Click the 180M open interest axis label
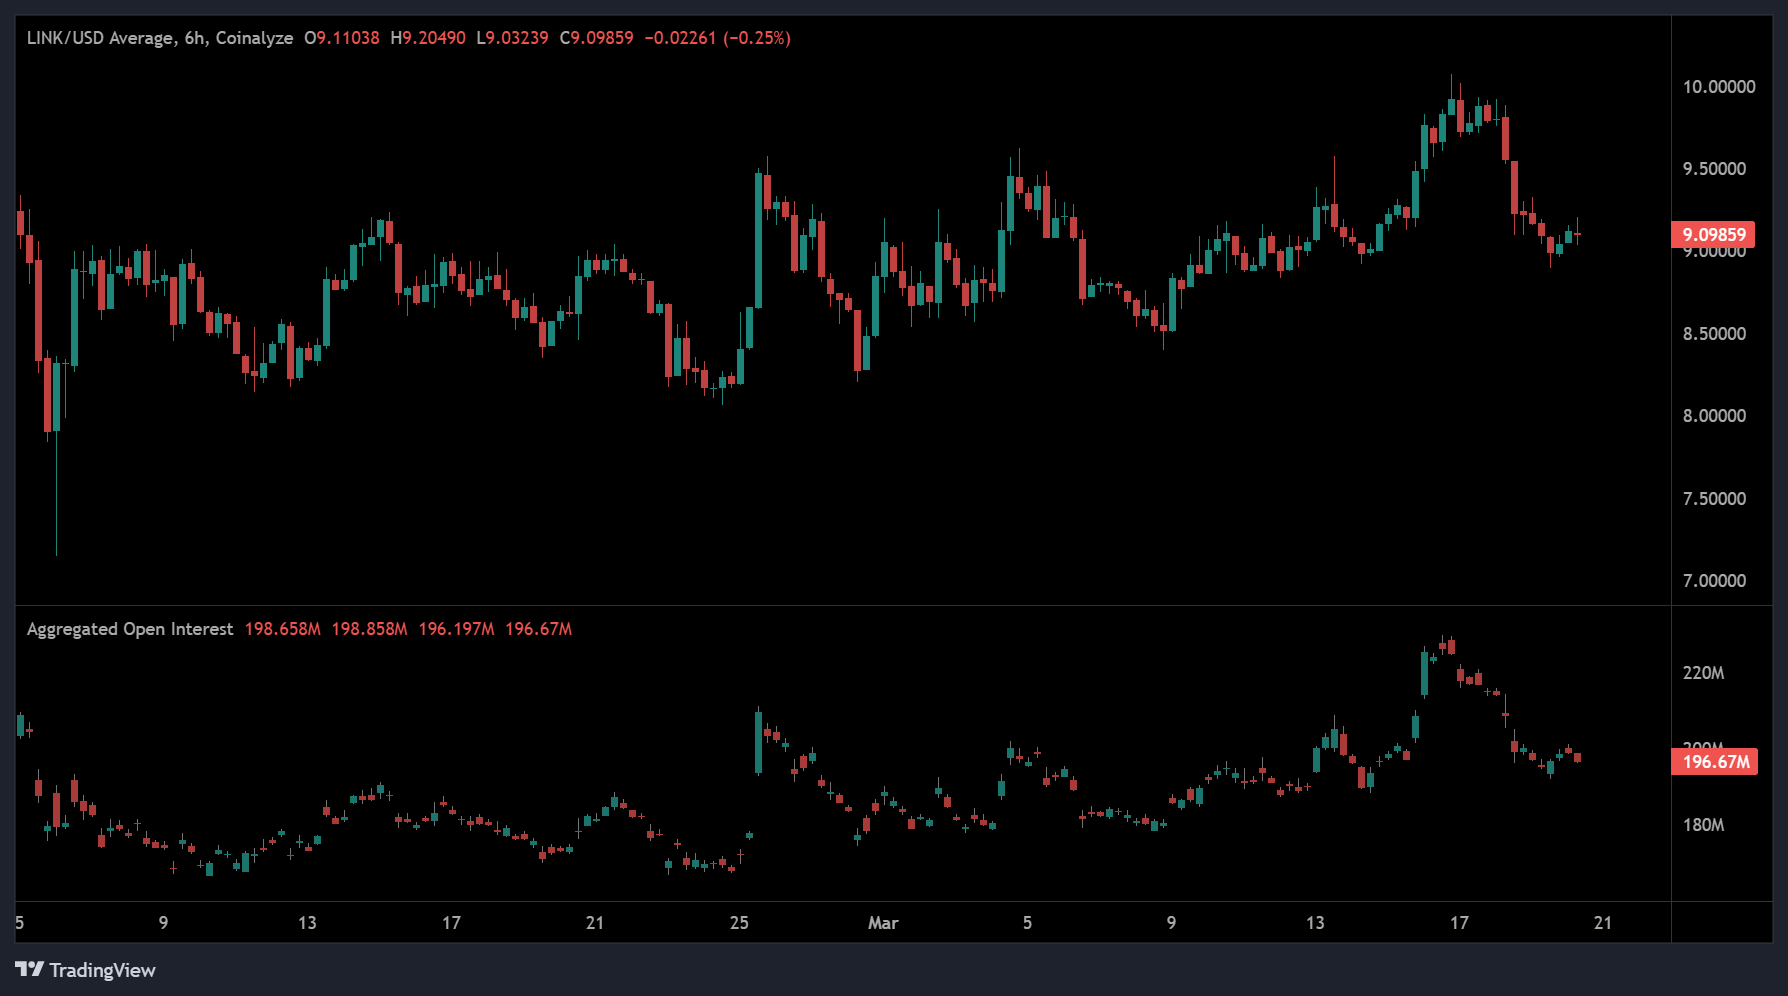 tap(1703, 825)
